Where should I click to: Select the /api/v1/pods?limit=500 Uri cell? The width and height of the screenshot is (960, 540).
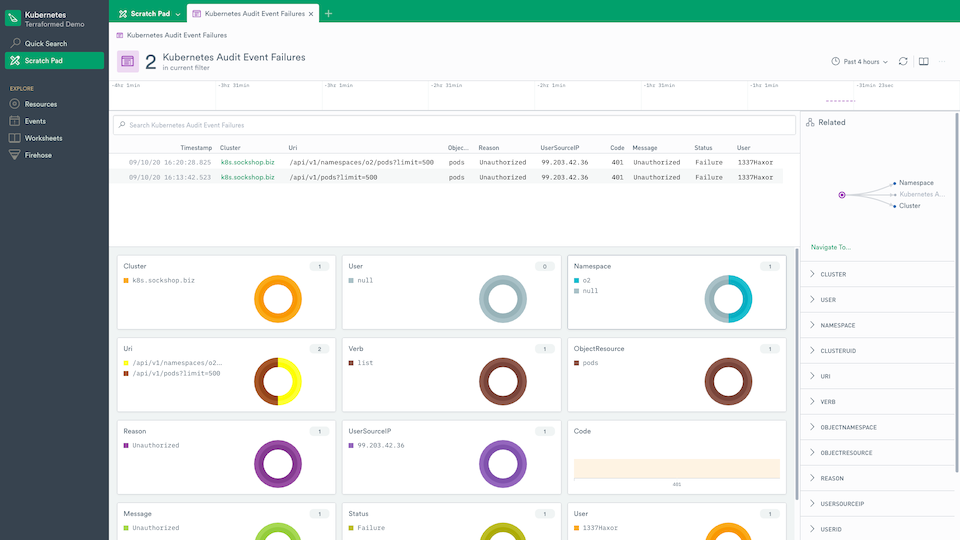(333, 178)
